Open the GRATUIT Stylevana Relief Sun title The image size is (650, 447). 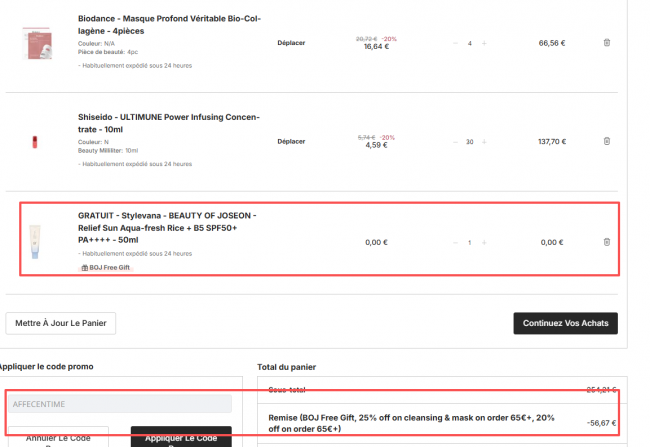click(165, 228)
